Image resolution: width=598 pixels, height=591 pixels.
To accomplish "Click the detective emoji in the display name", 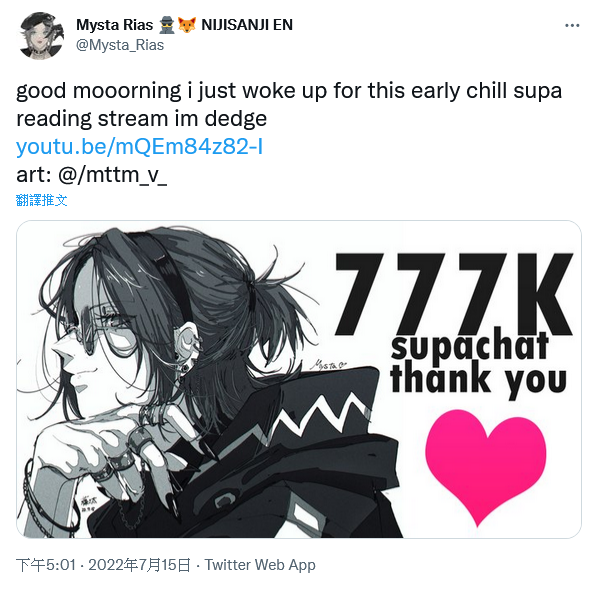I will (167, 25).
